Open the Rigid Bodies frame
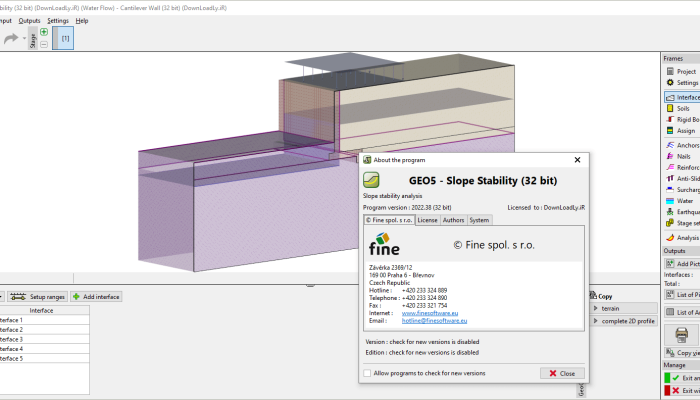 point(682,120)
